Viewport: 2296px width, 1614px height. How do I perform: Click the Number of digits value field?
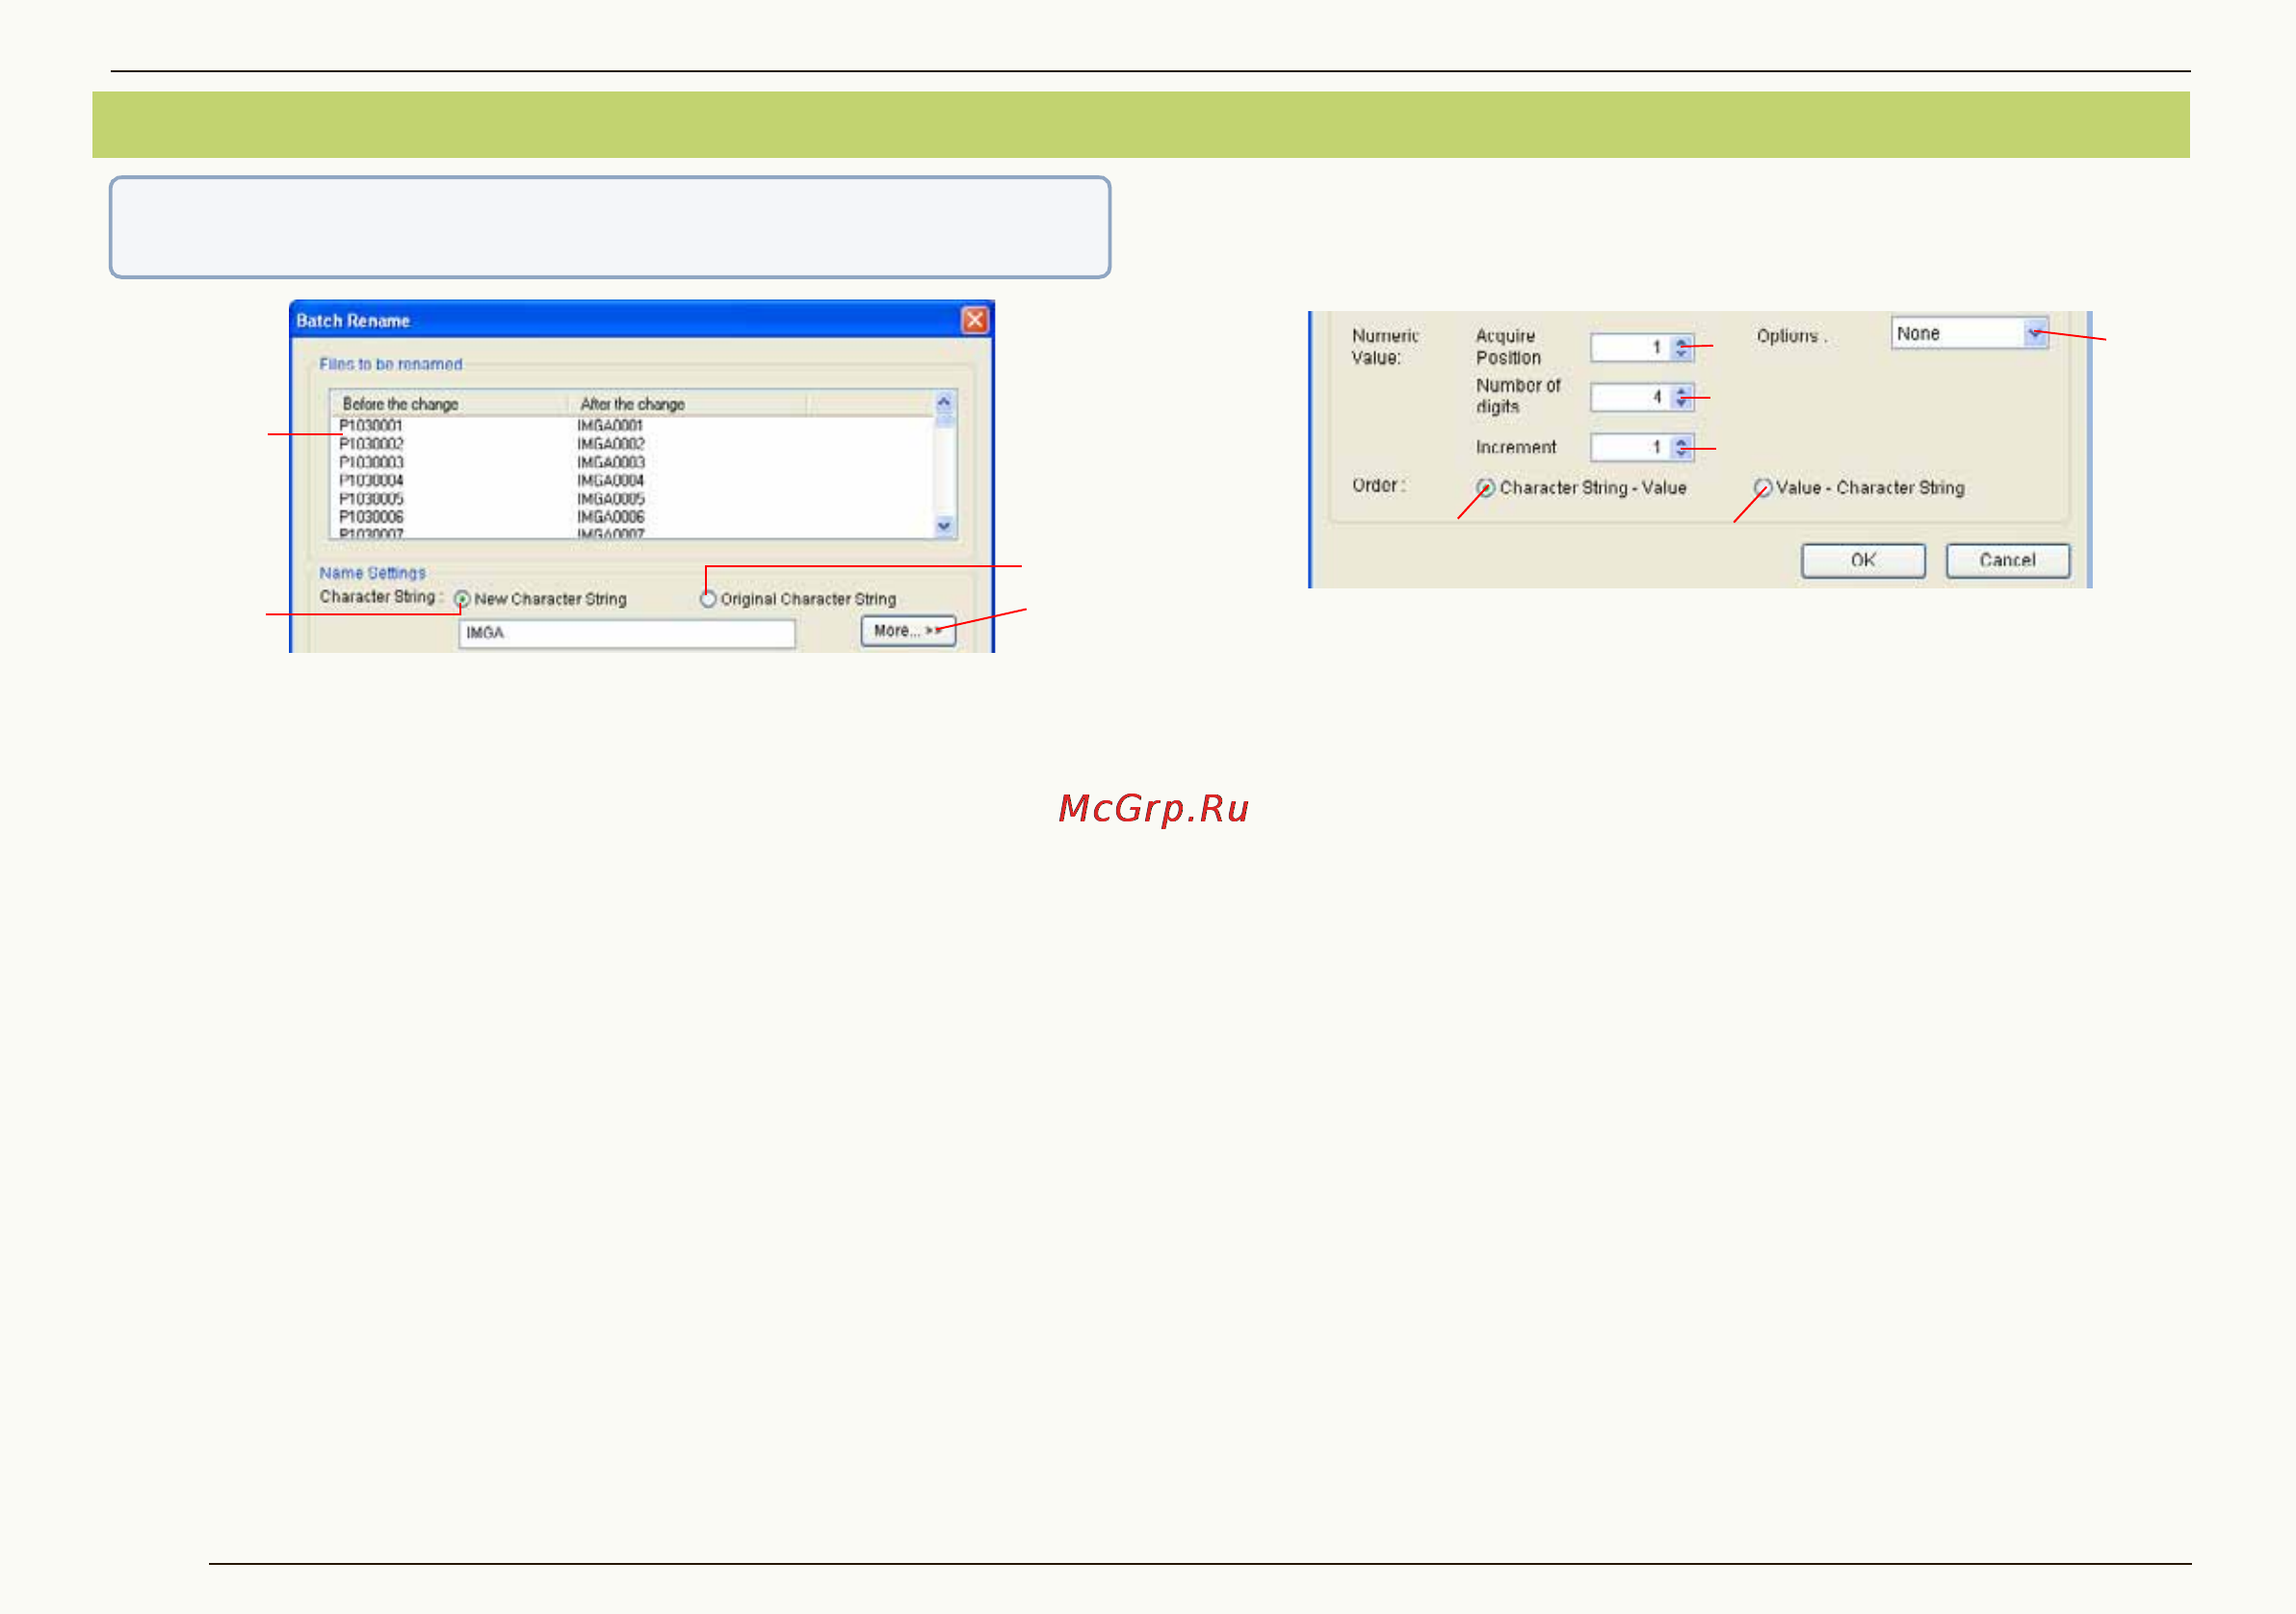1630,397
